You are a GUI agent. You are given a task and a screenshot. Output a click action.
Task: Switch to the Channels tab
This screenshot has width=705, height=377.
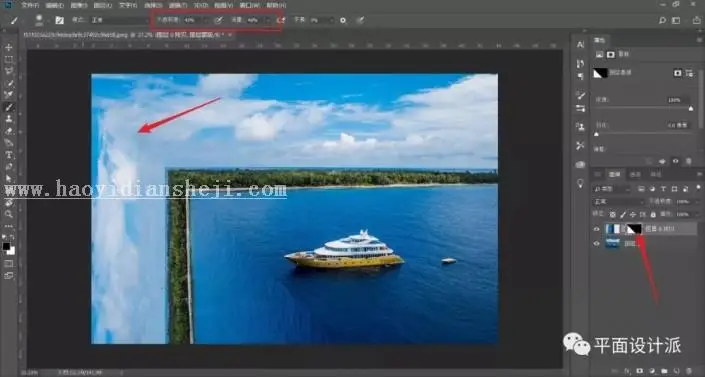635,174
